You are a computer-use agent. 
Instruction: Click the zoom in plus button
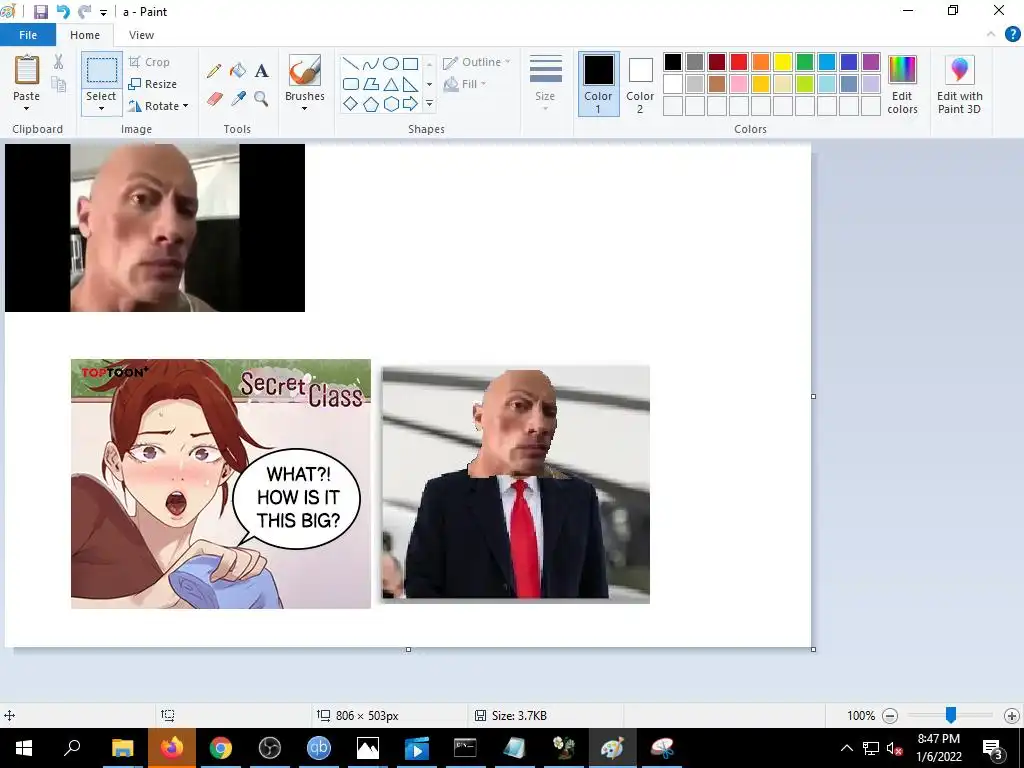click(x=1011, y=716)
